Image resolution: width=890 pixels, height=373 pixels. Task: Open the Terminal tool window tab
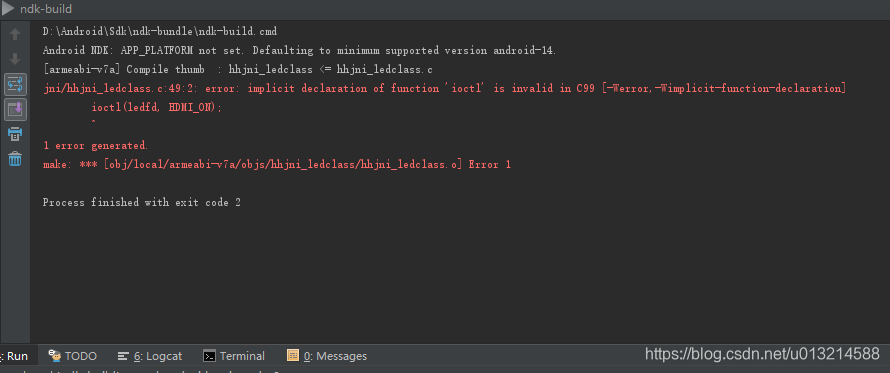point(234,356)
